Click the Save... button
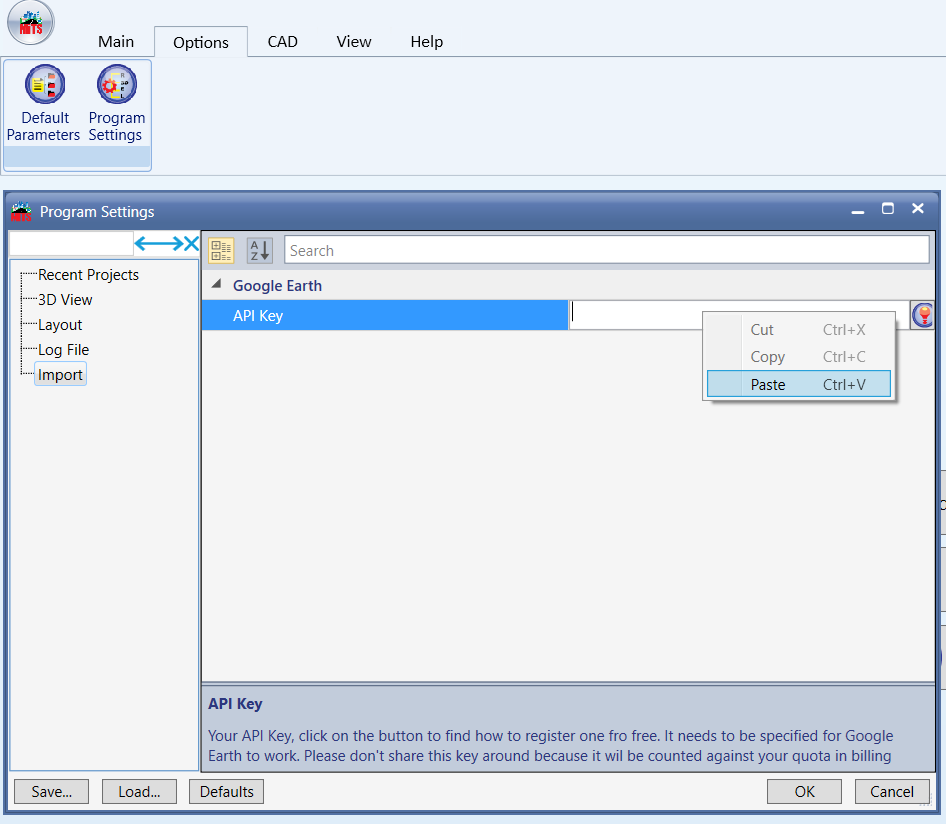The image size is (946, 824). 51,791
